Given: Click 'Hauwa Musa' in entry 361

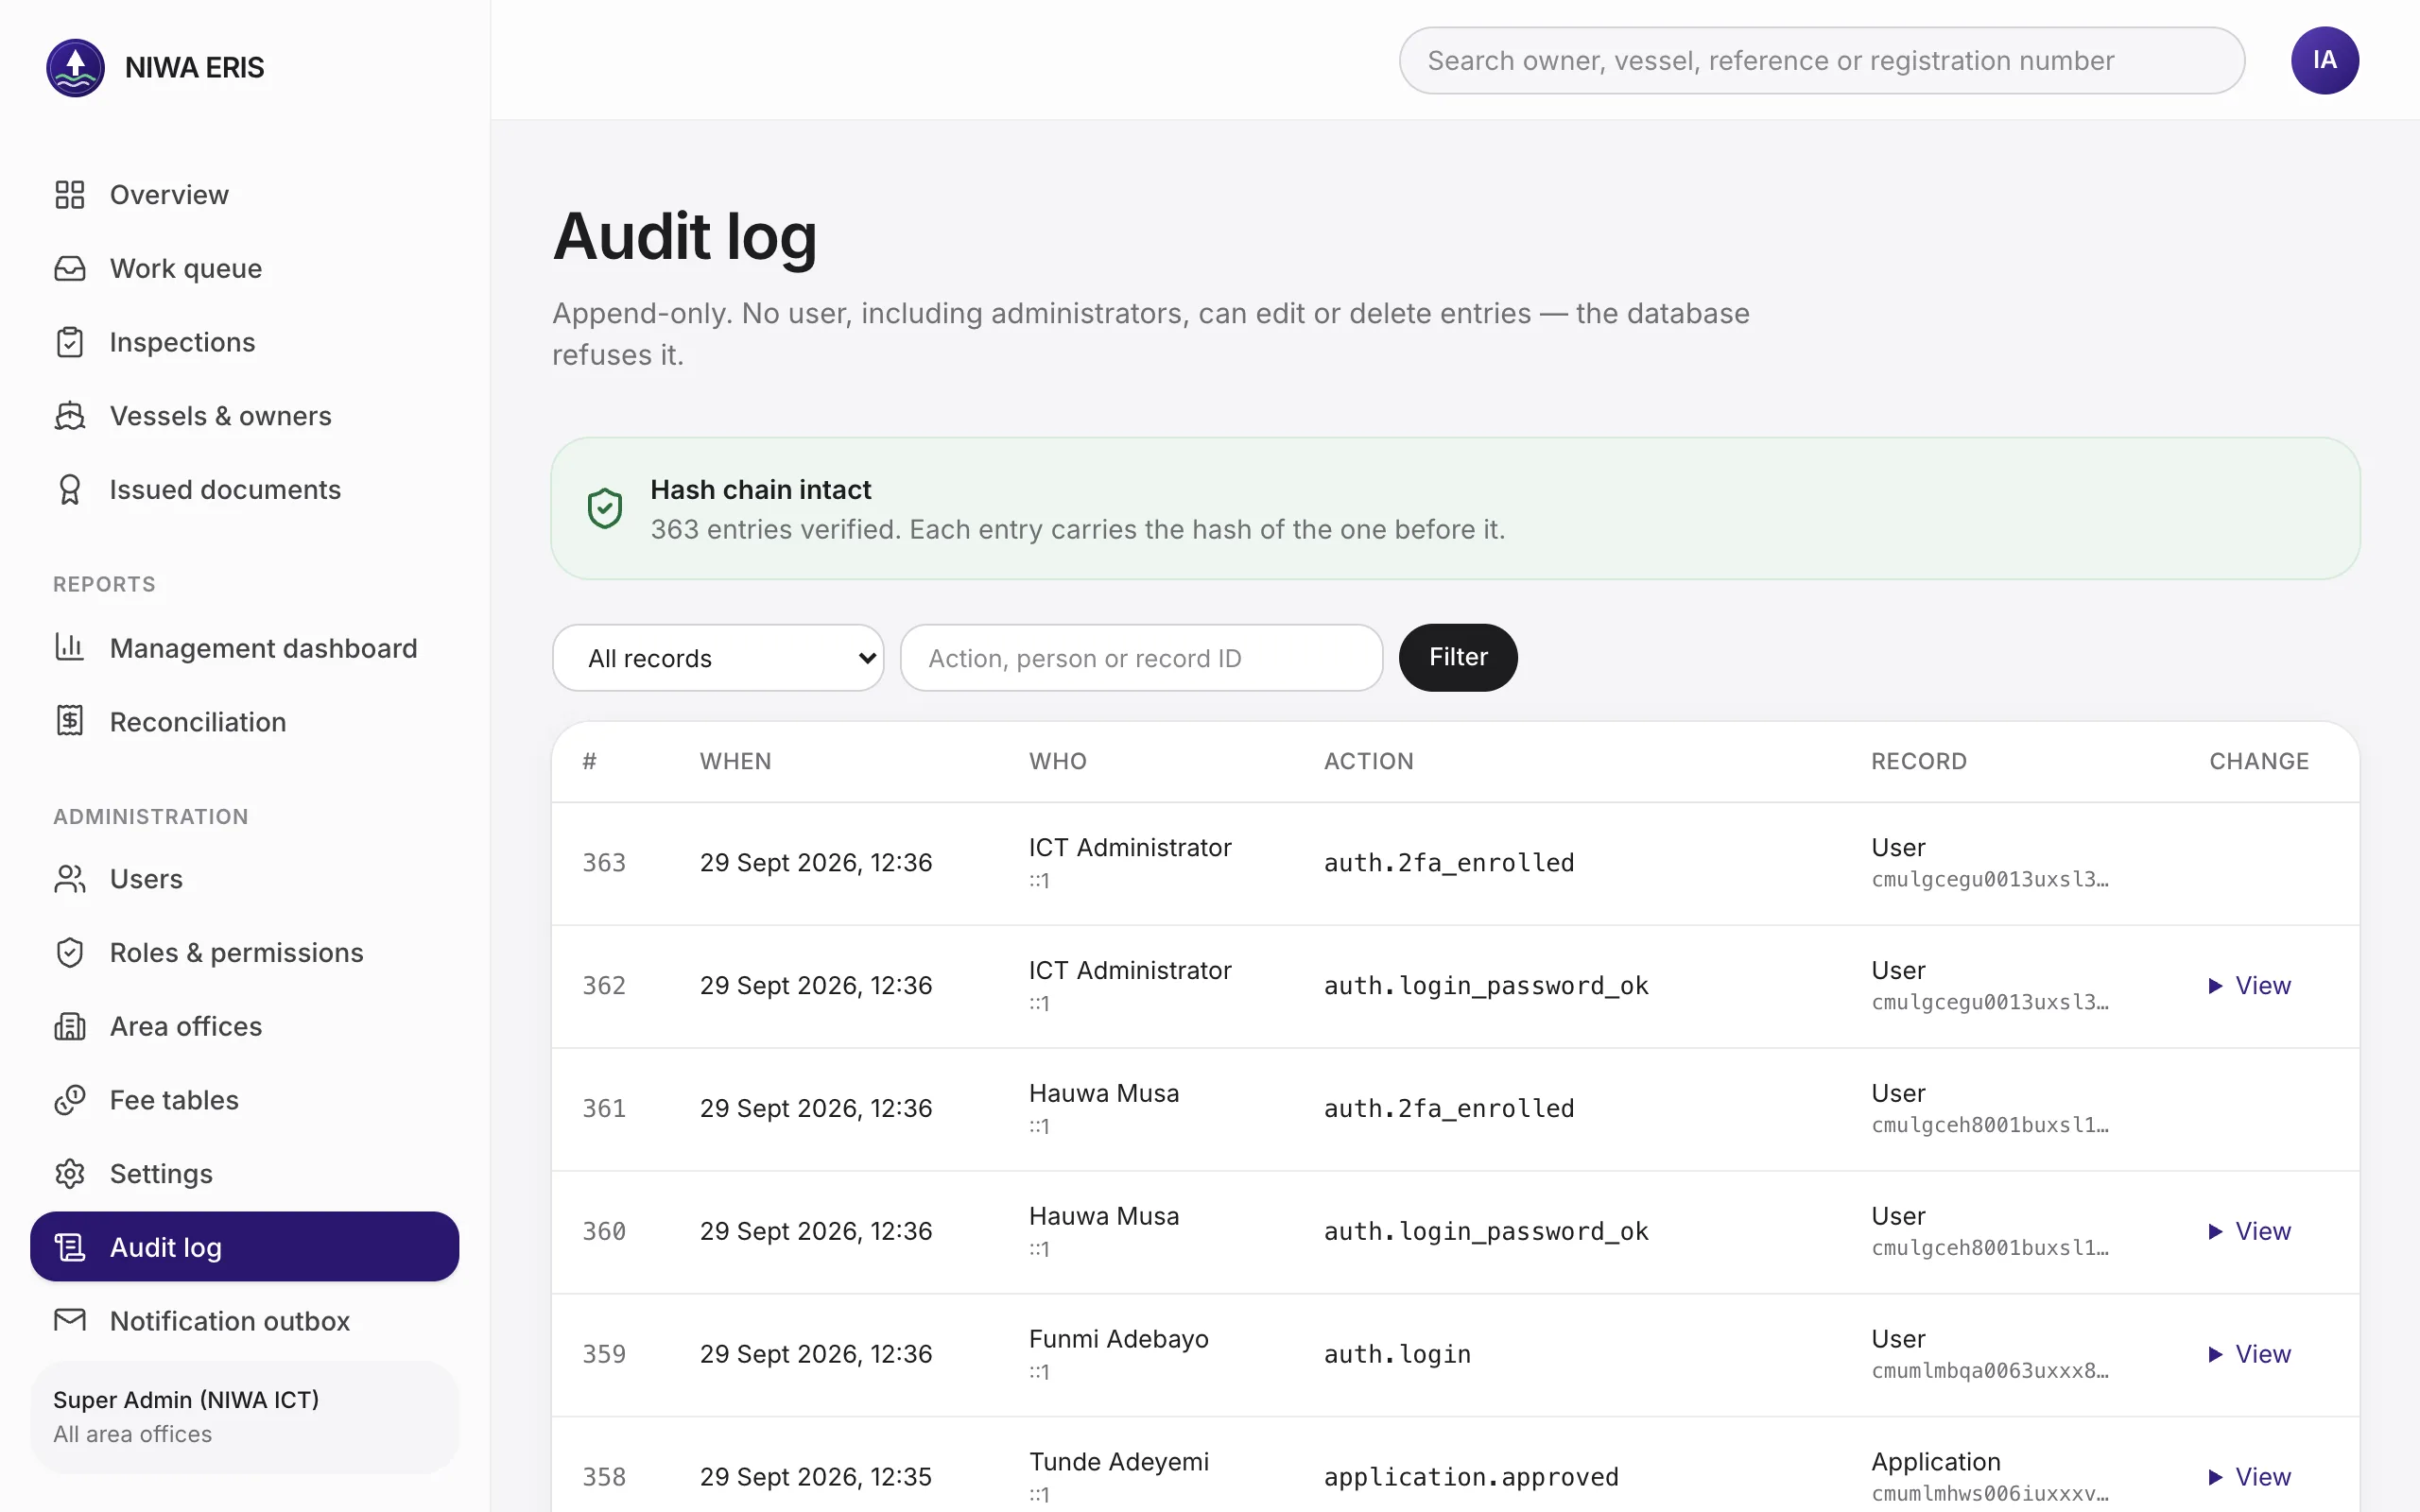Looking at the screenshot, I should click(x=1104, y=1093).
